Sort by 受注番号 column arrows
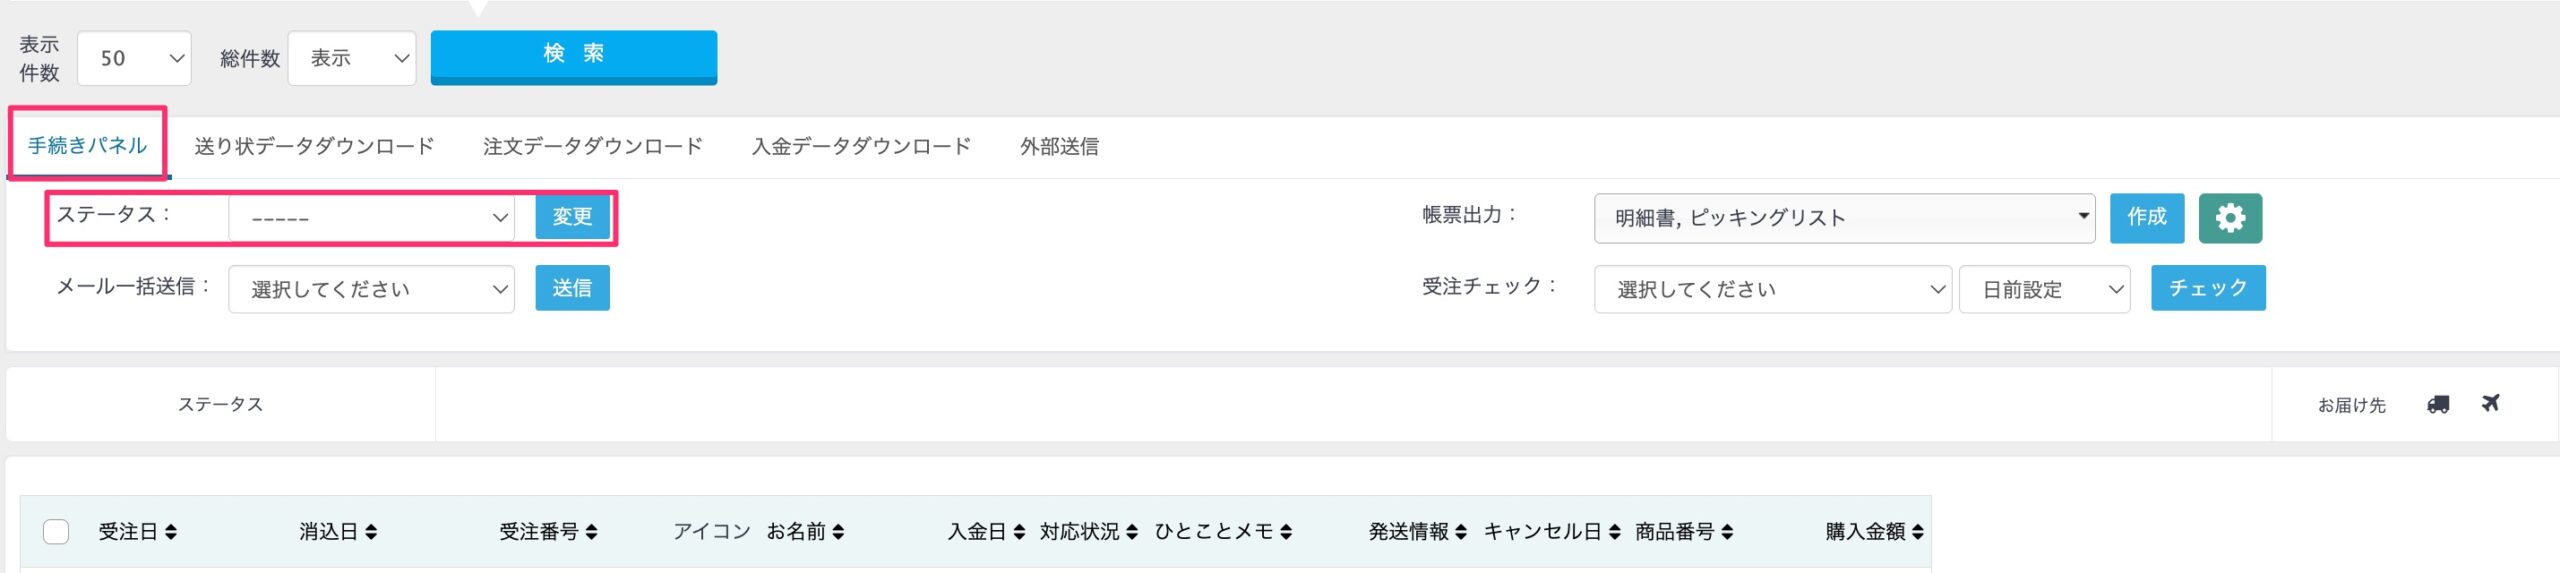The width and height of the screenshot is (2560, 573). point(592,532)
